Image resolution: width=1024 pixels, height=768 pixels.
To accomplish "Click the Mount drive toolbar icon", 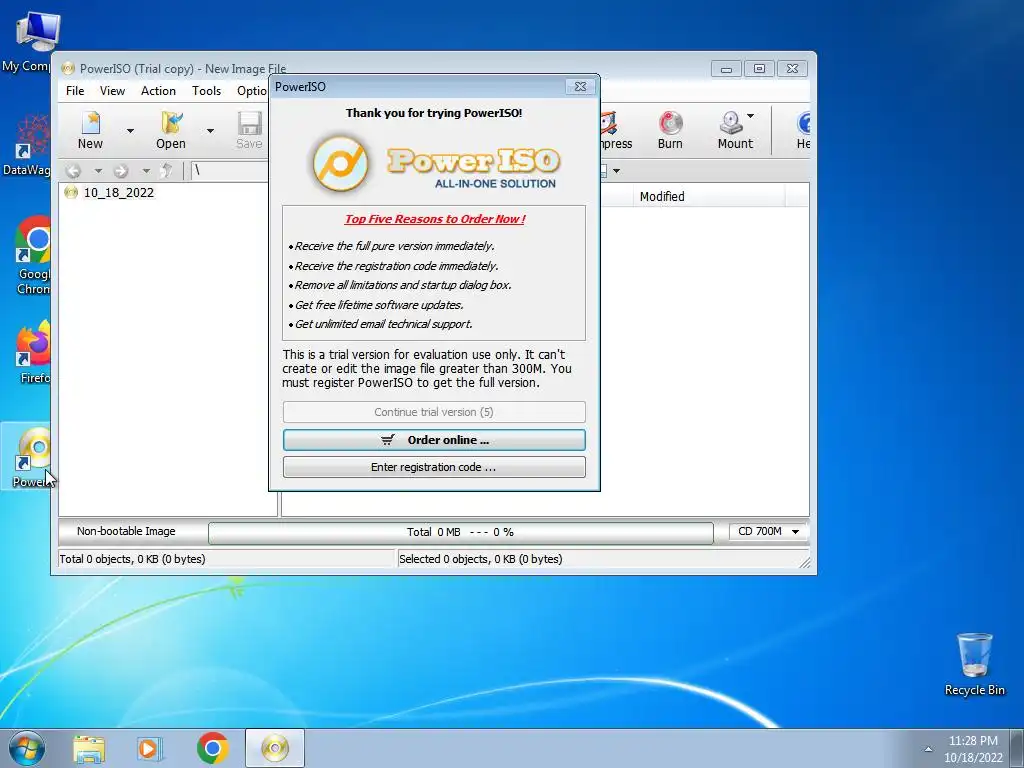I will (x=735, y=130).
